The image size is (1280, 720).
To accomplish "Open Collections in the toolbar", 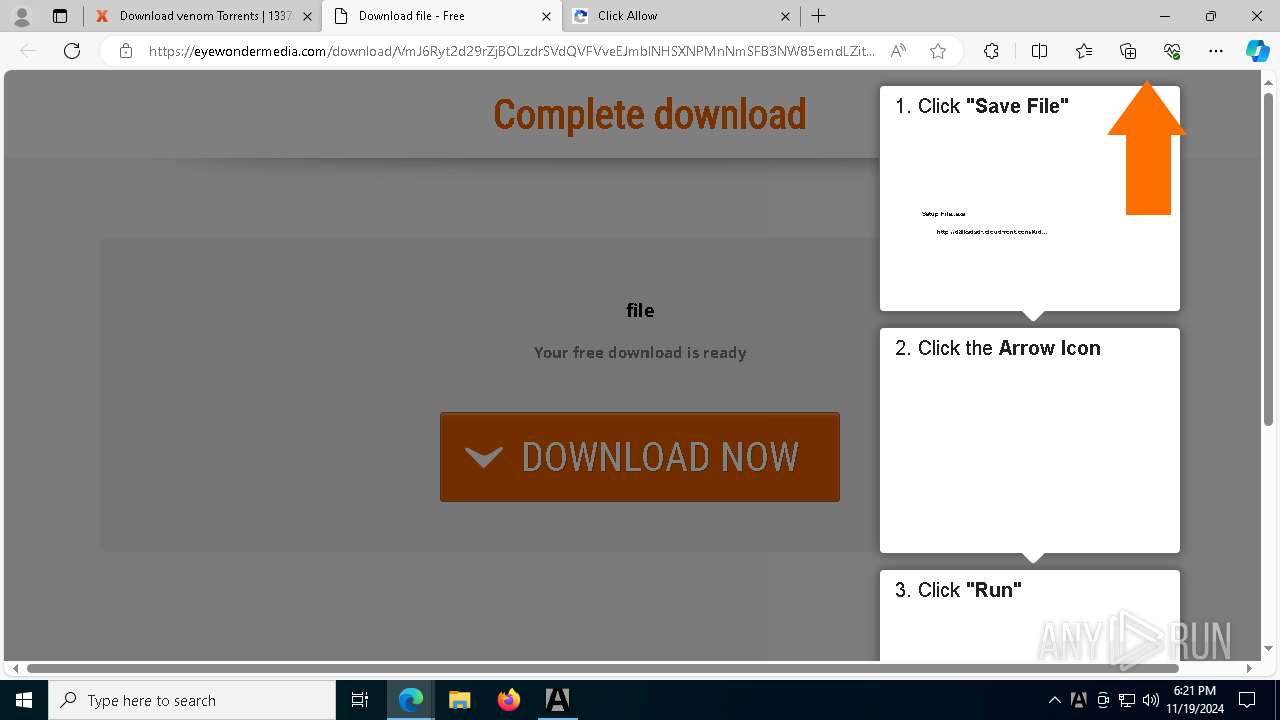I will 1128,51.
